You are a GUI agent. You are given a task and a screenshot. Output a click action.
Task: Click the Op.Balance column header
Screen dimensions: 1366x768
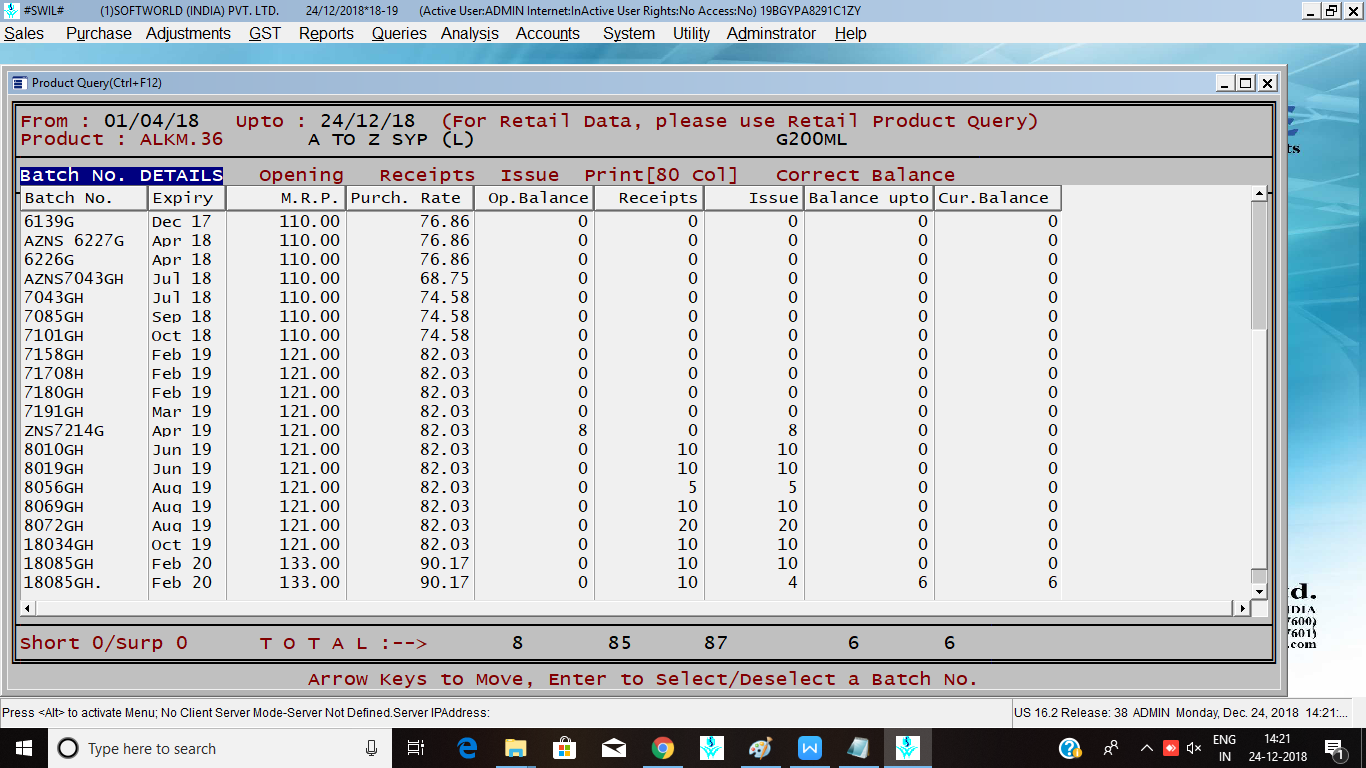point(534,198)
